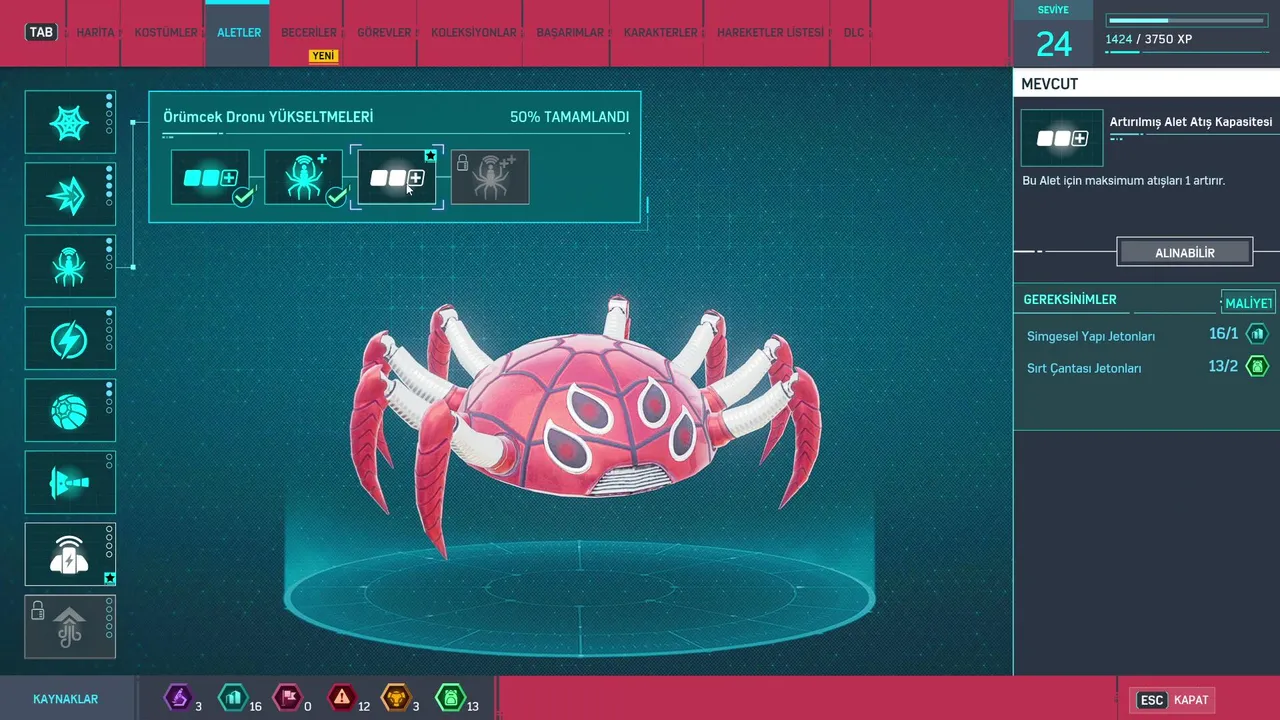Click upgrade preview icon in MEVCUT panel
The height and width of the screenshot is (720, 1280).
click(1062, 138)
